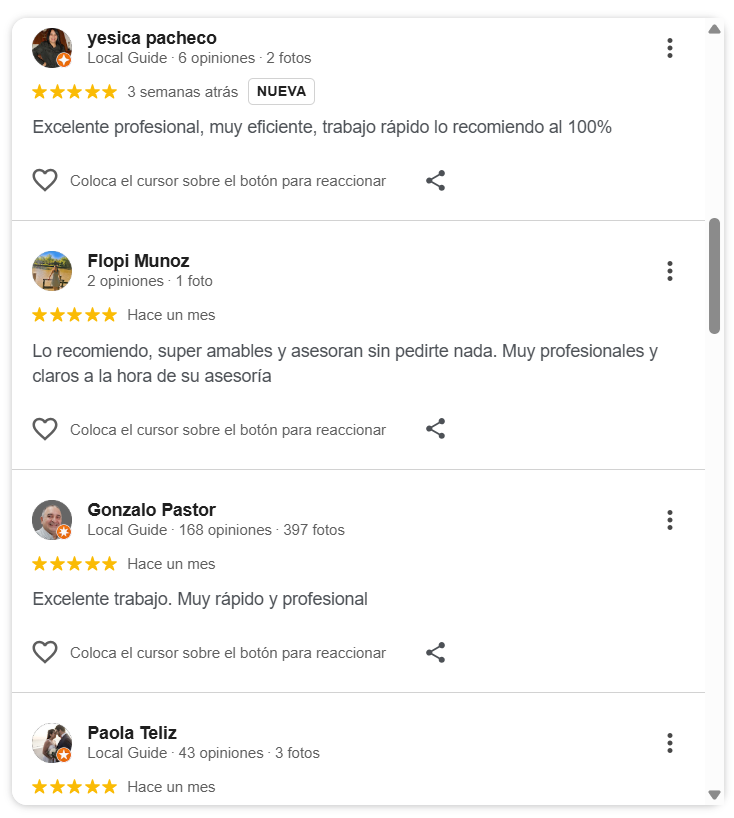734x818 pixels.
Task: Click the Flopi Munoz name link
Action: tap(138, 261)
